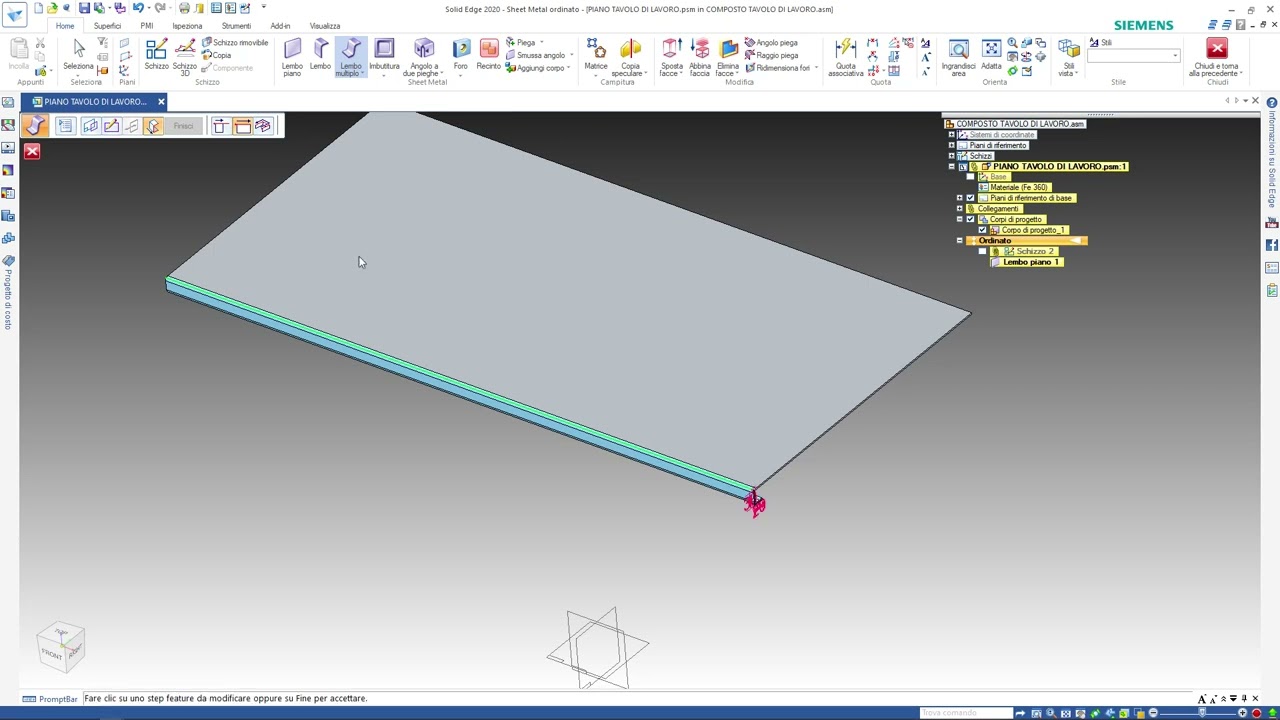Viewport: 1280px width, 720px height.
Task: Open the Aggiungi corpo dropdown
Action: 570,68
